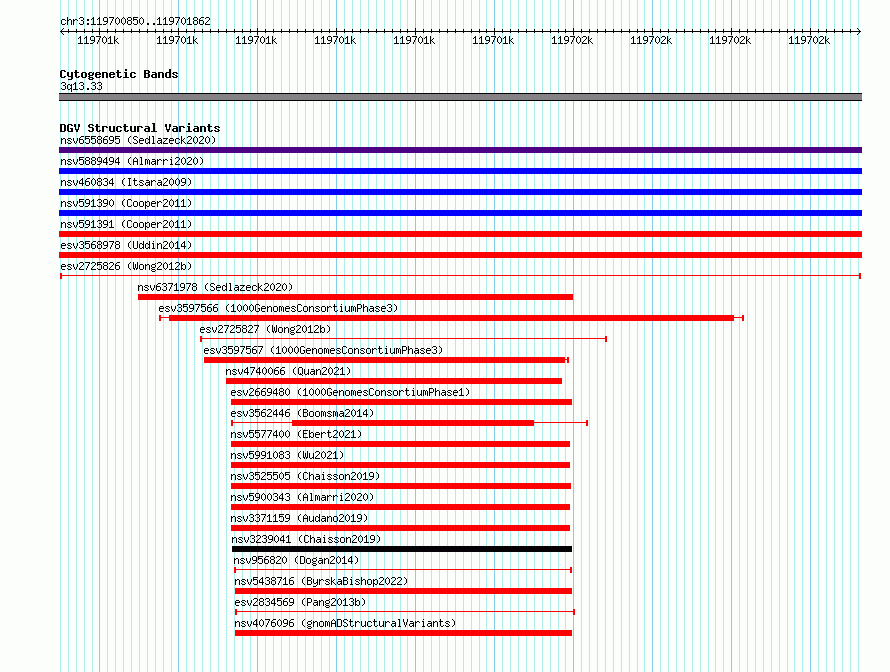Click the blue bar under nsv591390
This screenshot has height=672, width=890.
click(460, 213)
